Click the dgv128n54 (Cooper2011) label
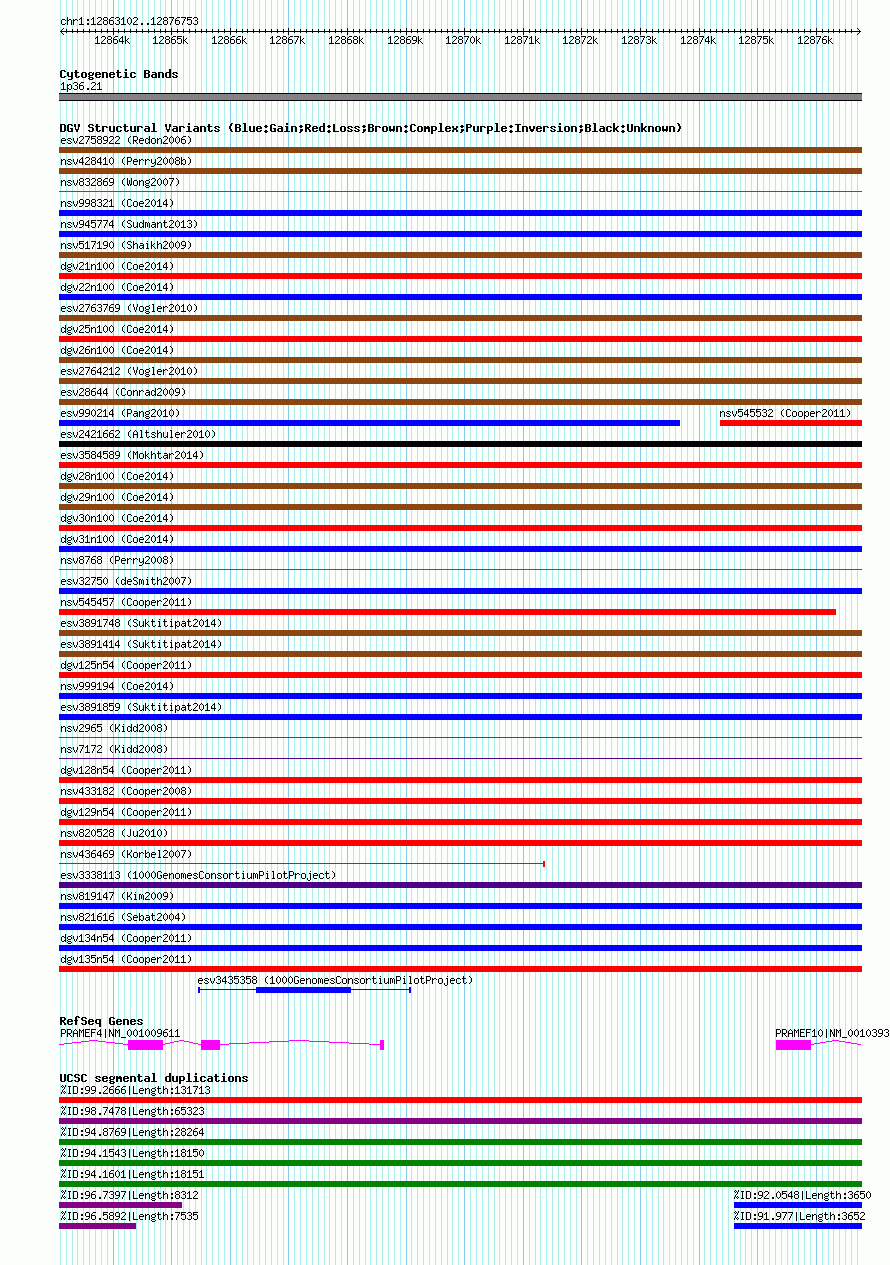The width and height of the screenshot is (890, 1265). 126,770
